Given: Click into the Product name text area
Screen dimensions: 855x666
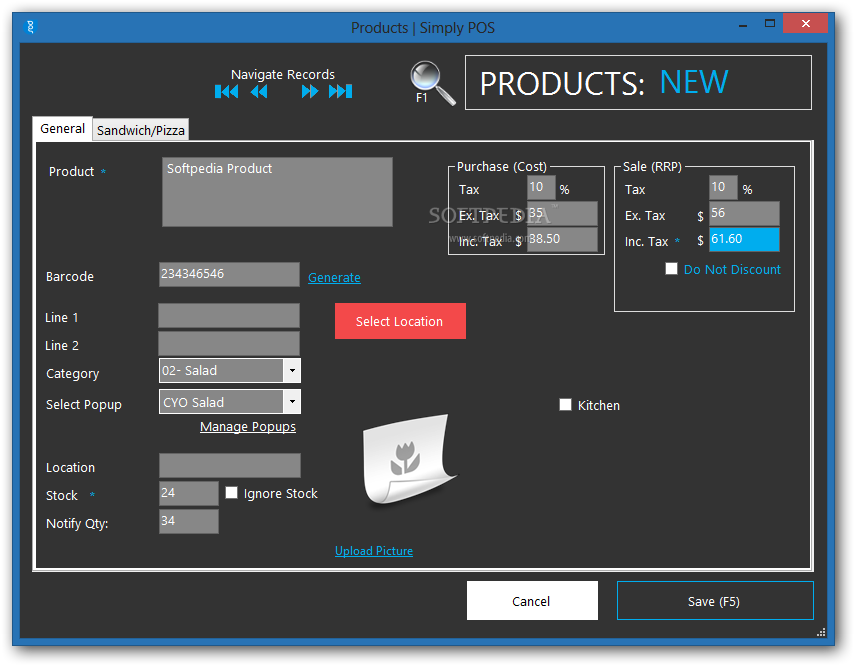Looking at the screenshot, I should [278, 192].
